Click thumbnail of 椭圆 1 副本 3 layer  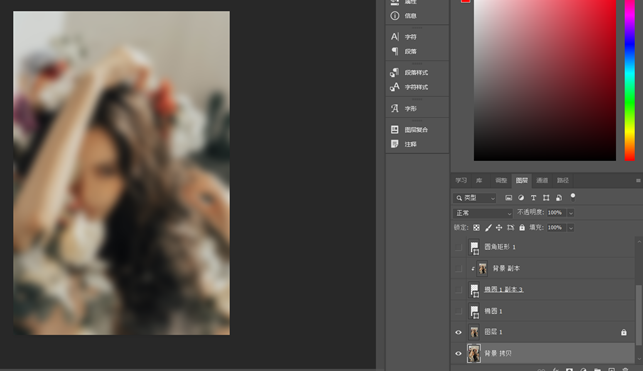474,290
